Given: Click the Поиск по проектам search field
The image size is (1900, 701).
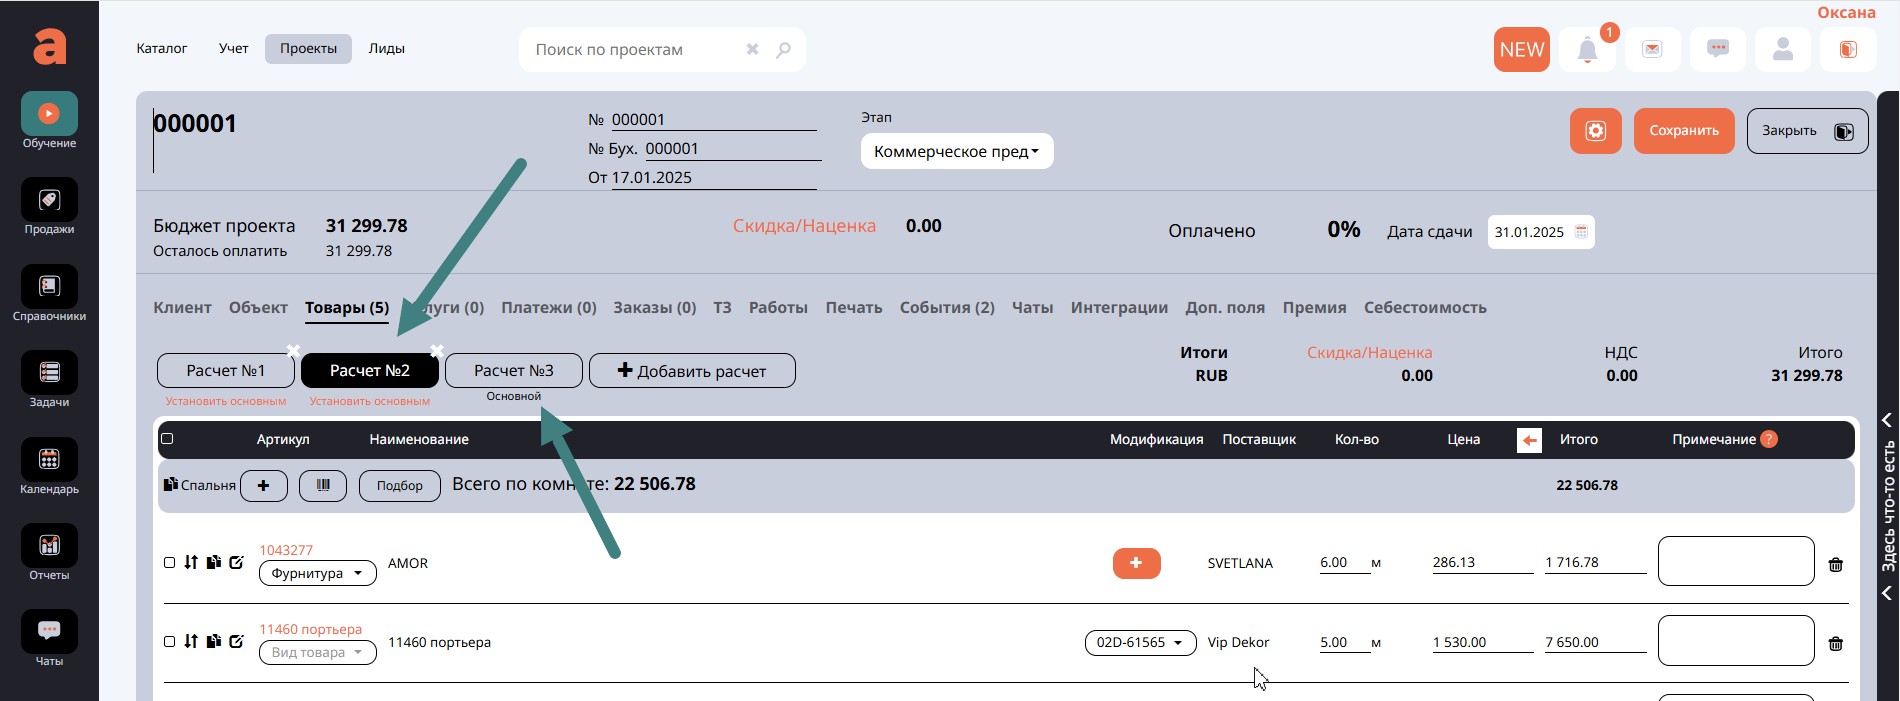Looking at the screenshot, I should [x=635, y=50].
